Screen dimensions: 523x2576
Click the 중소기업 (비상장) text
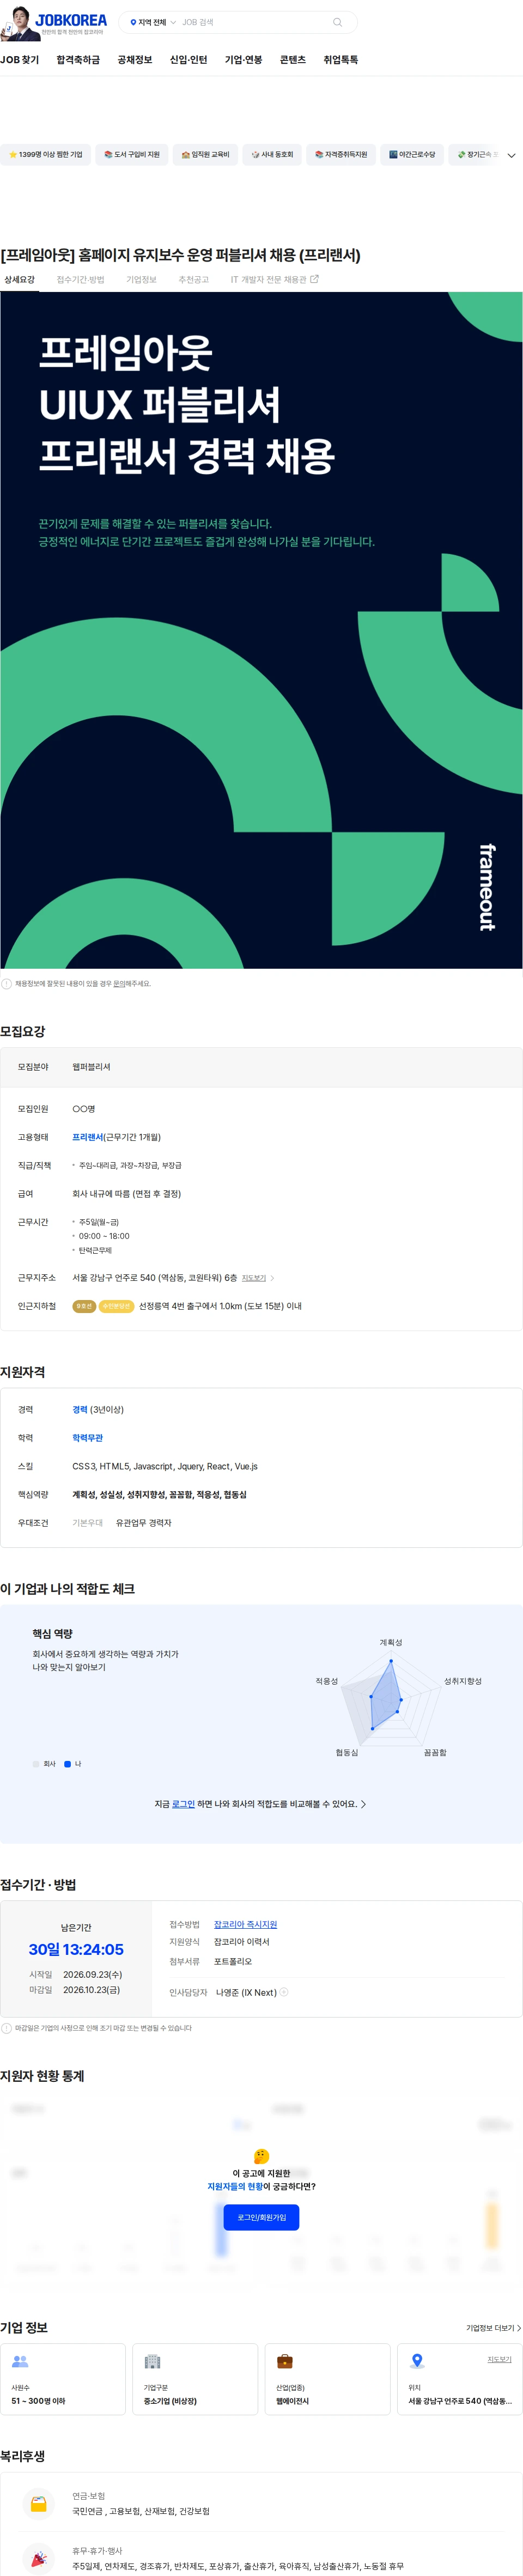pos(170,2401)
